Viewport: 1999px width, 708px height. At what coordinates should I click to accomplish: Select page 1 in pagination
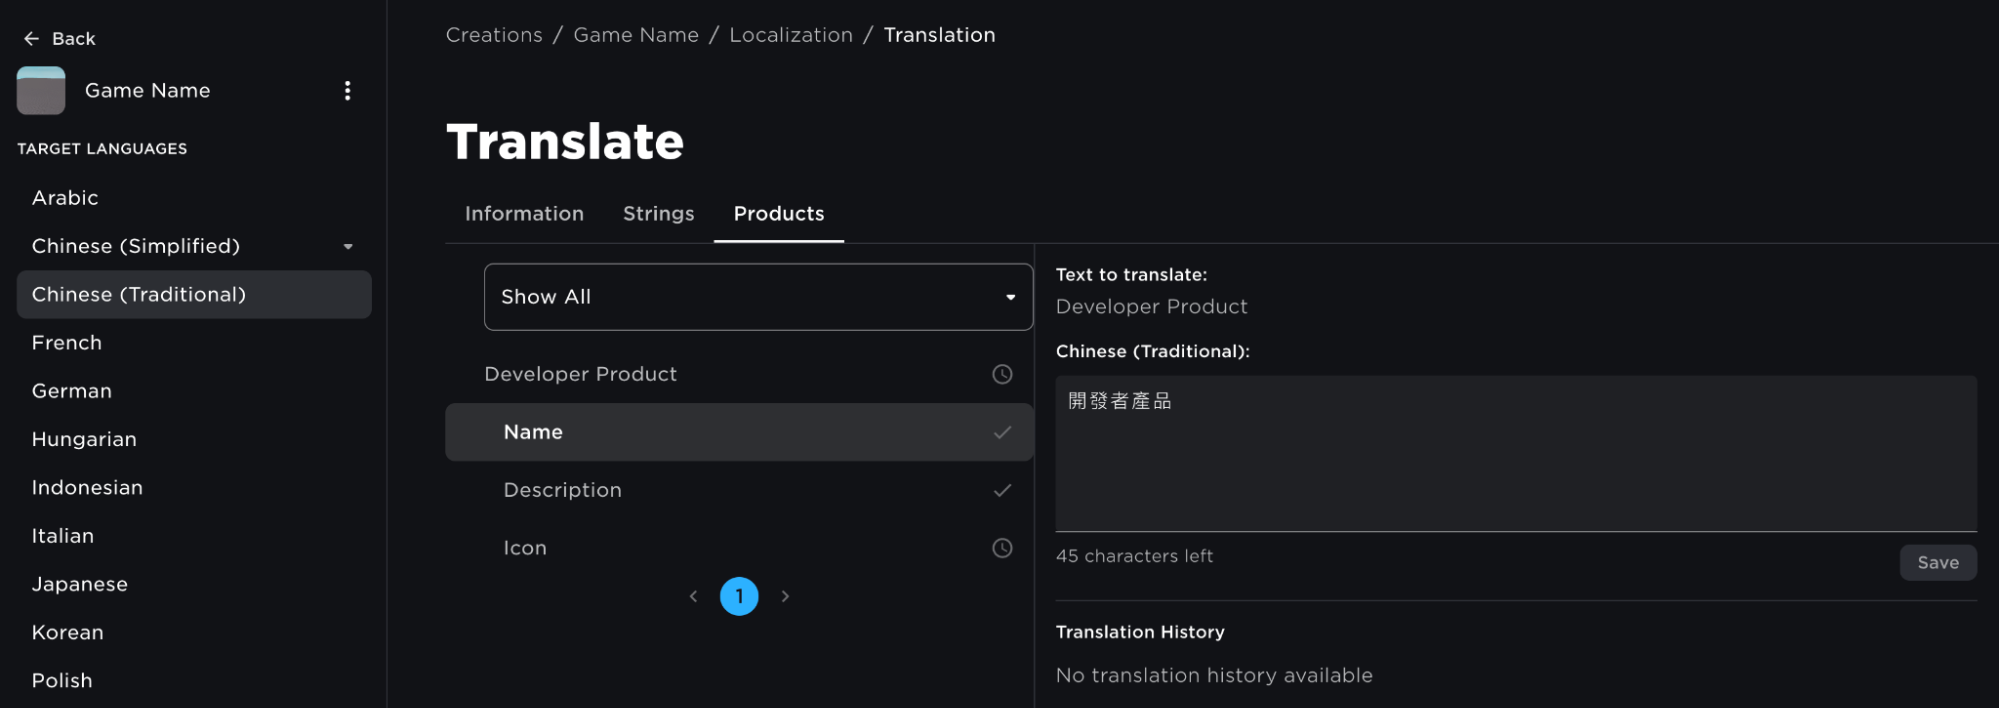coord(739,597)
